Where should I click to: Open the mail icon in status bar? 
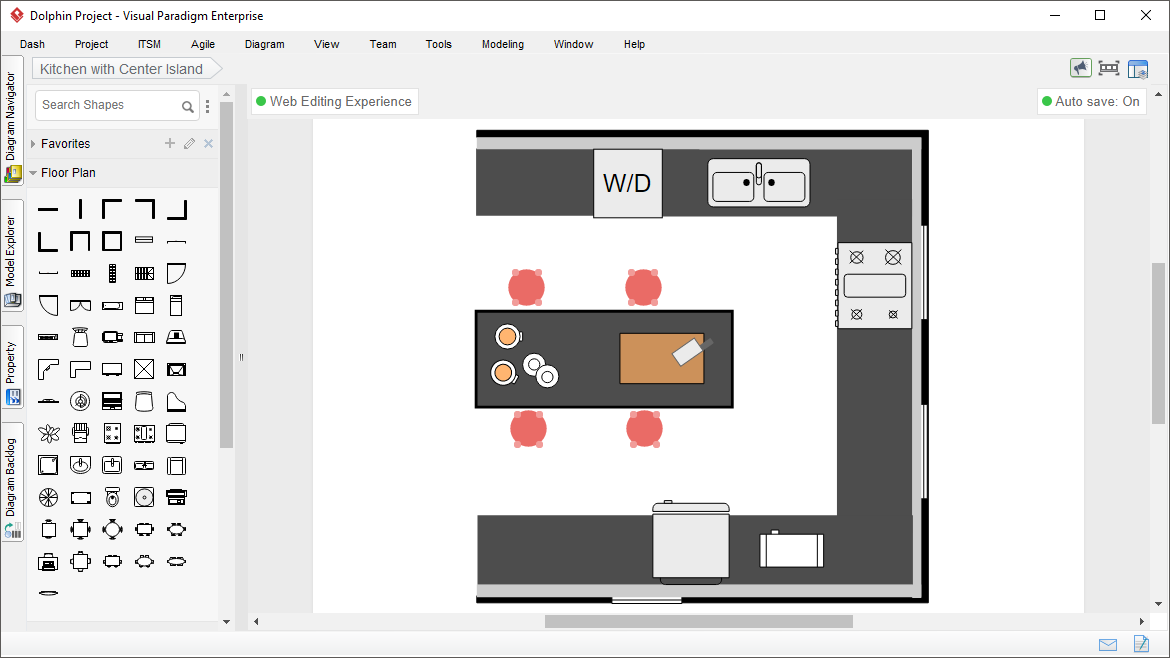pyautogui.click(x=1108, y=645)
